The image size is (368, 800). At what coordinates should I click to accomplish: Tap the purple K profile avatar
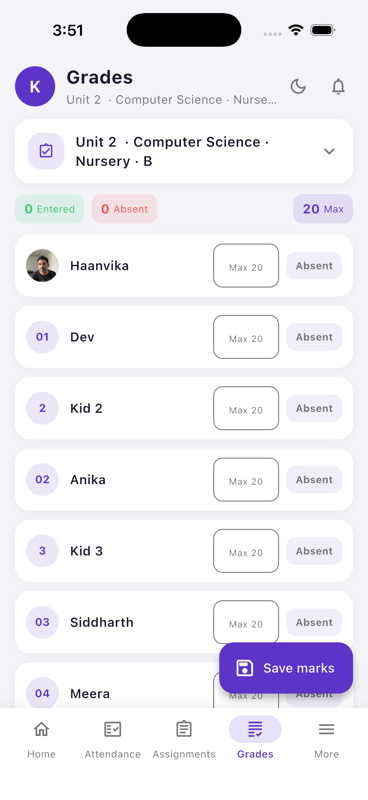pos(35,86)
